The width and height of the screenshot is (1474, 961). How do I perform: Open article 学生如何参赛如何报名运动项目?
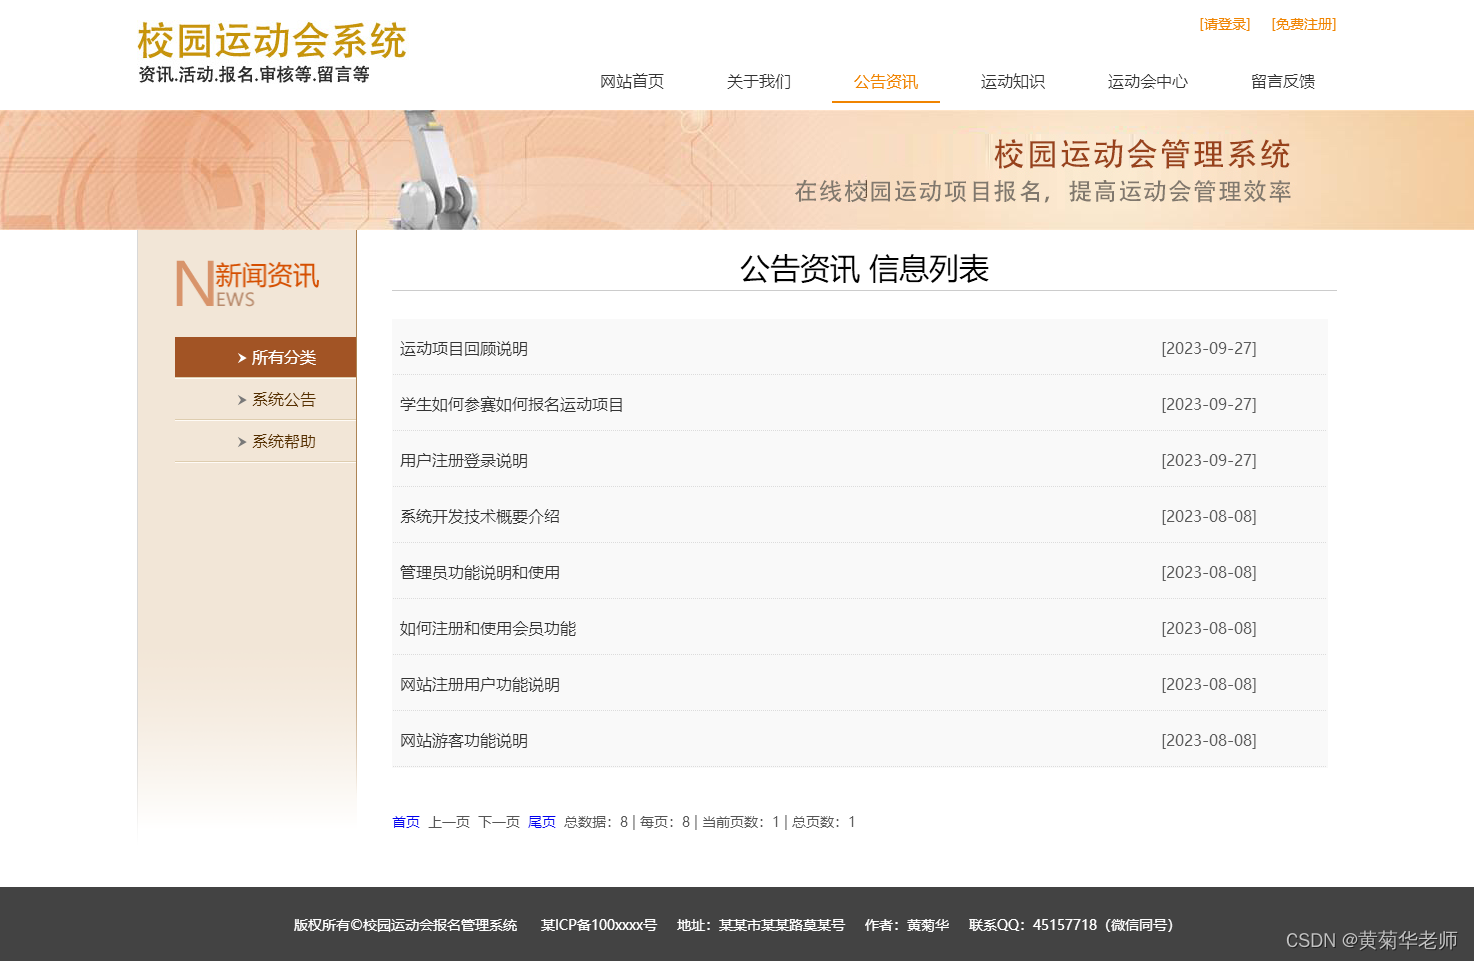click(x=512, y=405)
